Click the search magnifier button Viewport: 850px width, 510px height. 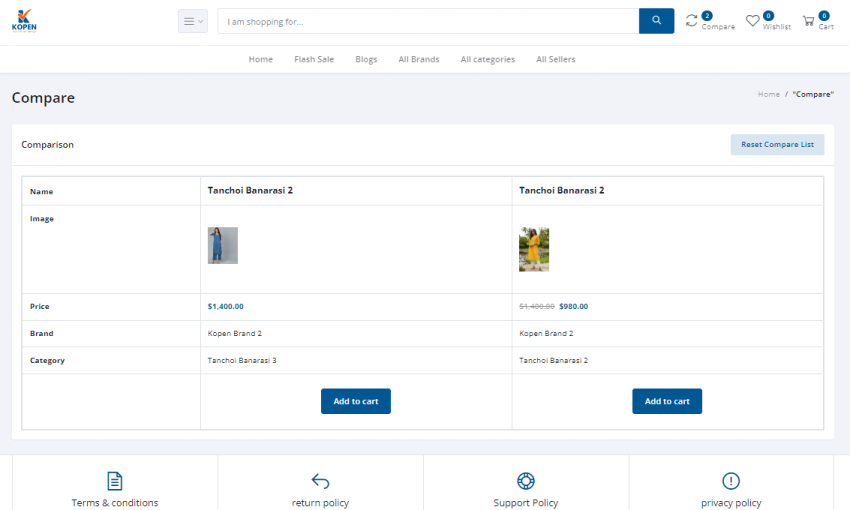click(x=656, y=21)
